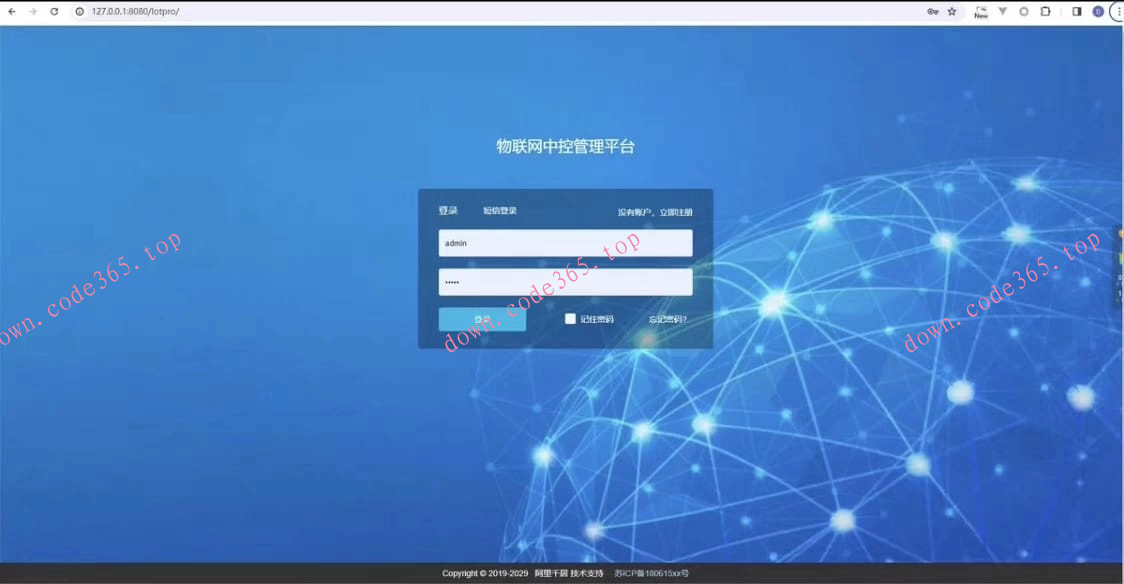Viewport: 1124px width, 584px height.
Task: Select the 登录 login tab
Action: coord(448,212)
